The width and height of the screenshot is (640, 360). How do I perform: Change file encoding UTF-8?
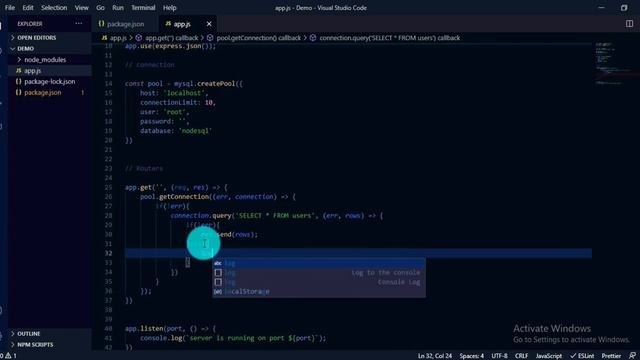[500, 356]
